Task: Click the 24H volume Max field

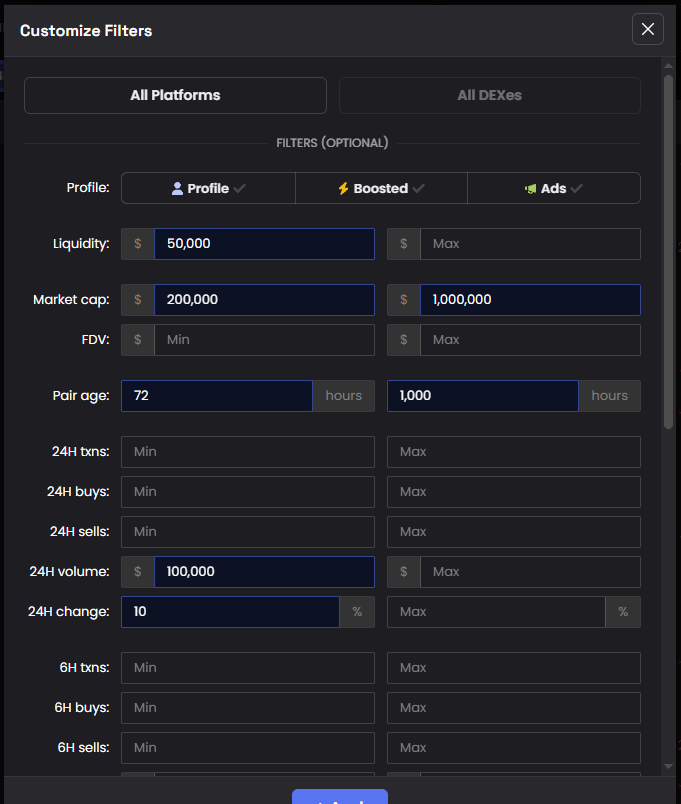Action: [530, 572]
